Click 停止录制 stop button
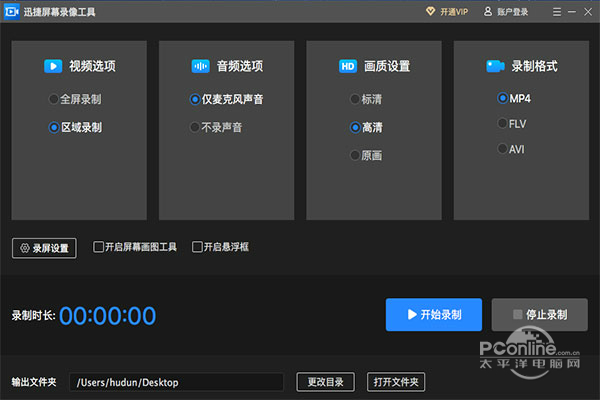The width and height of the screenshot is (600, 400). pos(540,315)
